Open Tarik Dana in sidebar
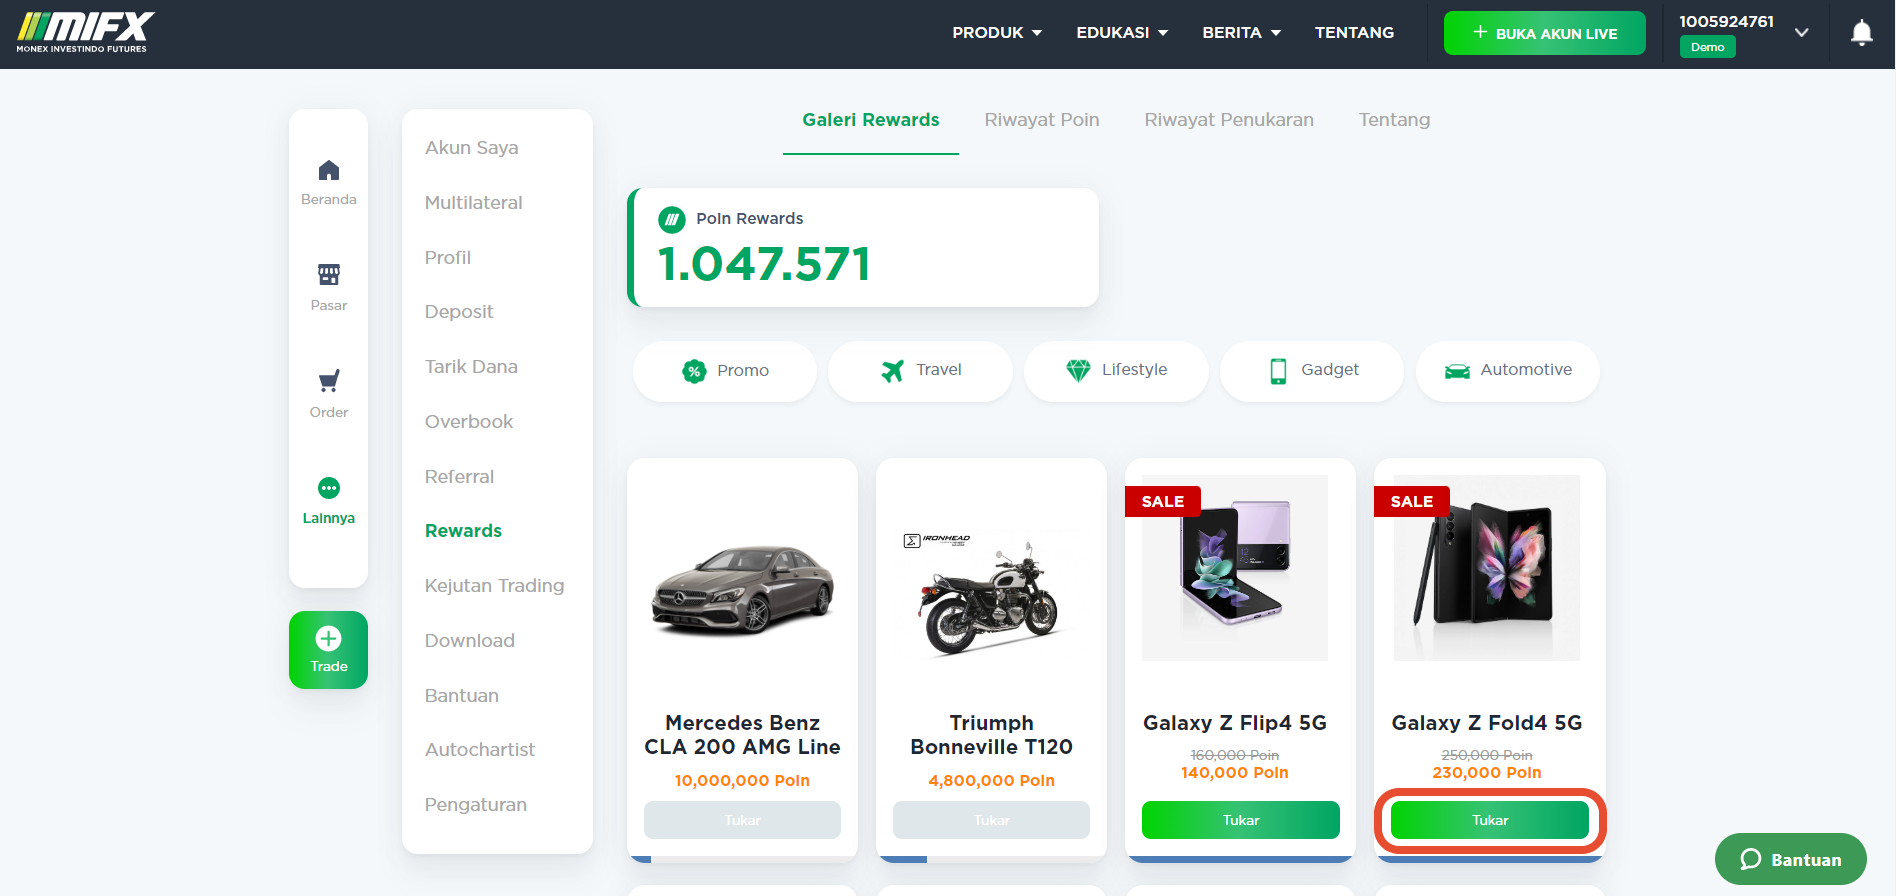 pos(471,367)
